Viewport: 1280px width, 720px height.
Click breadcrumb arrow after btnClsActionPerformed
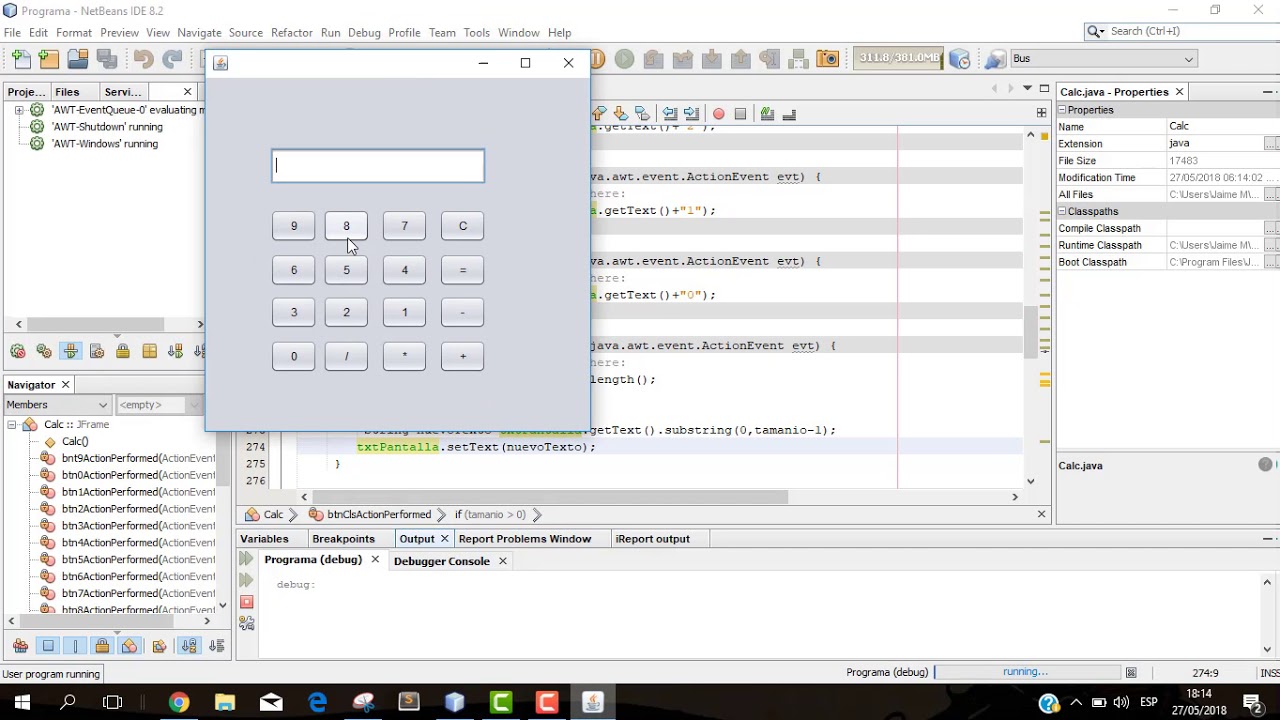pos(441,515)
